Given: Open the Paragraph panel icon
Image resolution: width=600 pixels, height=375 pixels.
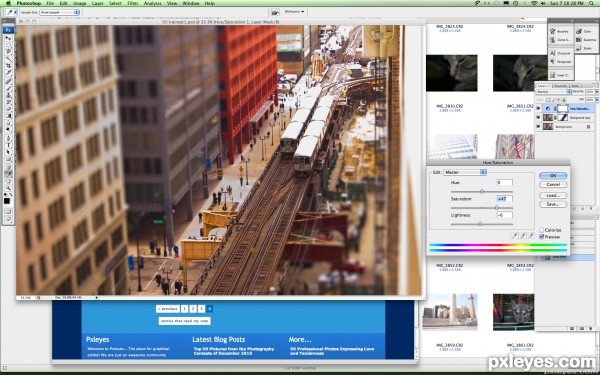Looking at the screenshot, I should (552, 62).
